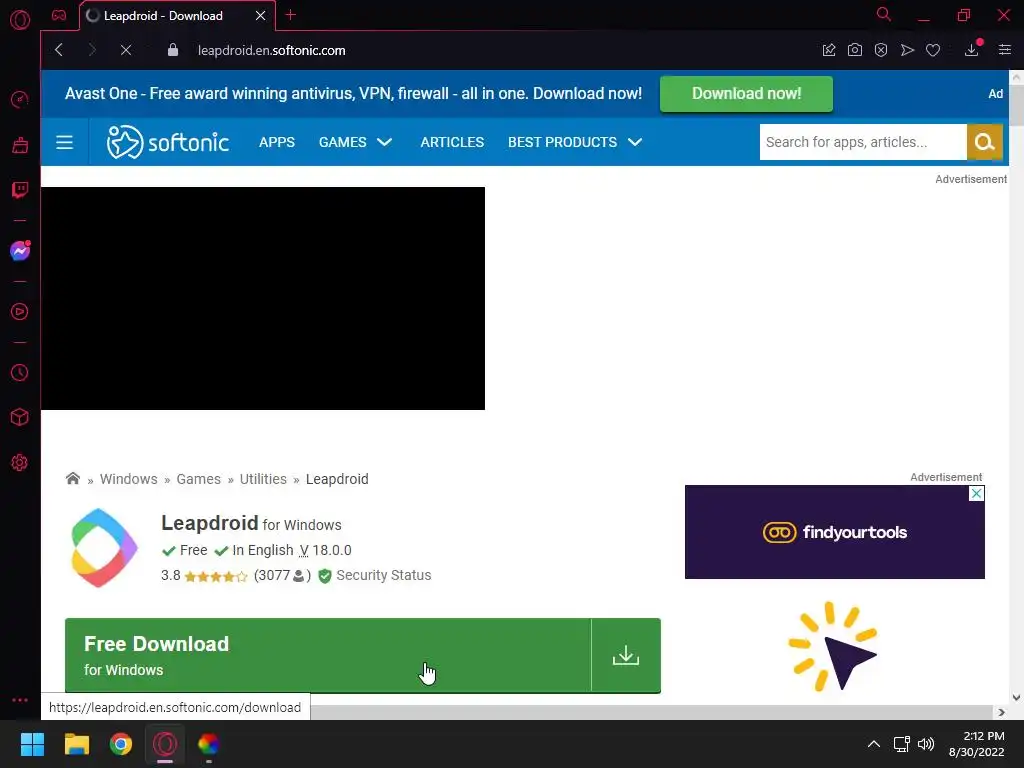Open the Games breadcrumb link

[199, 479]
